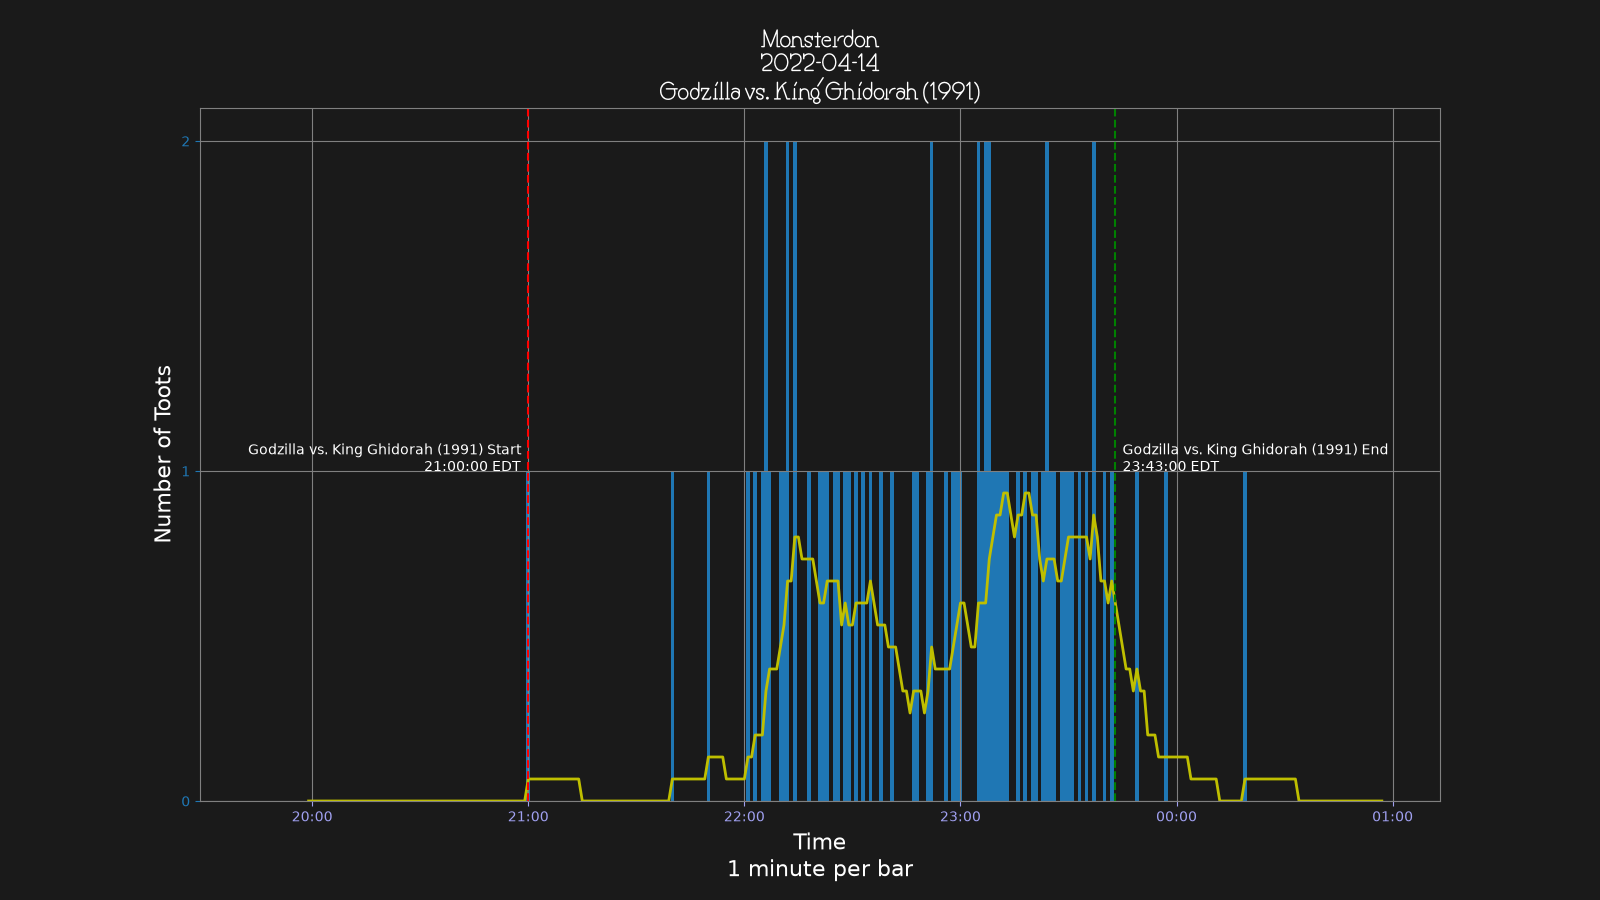Screen dimensions: 1600x900
Task: Click the date '2022-04-14' in the title
Action: point(820,63)
